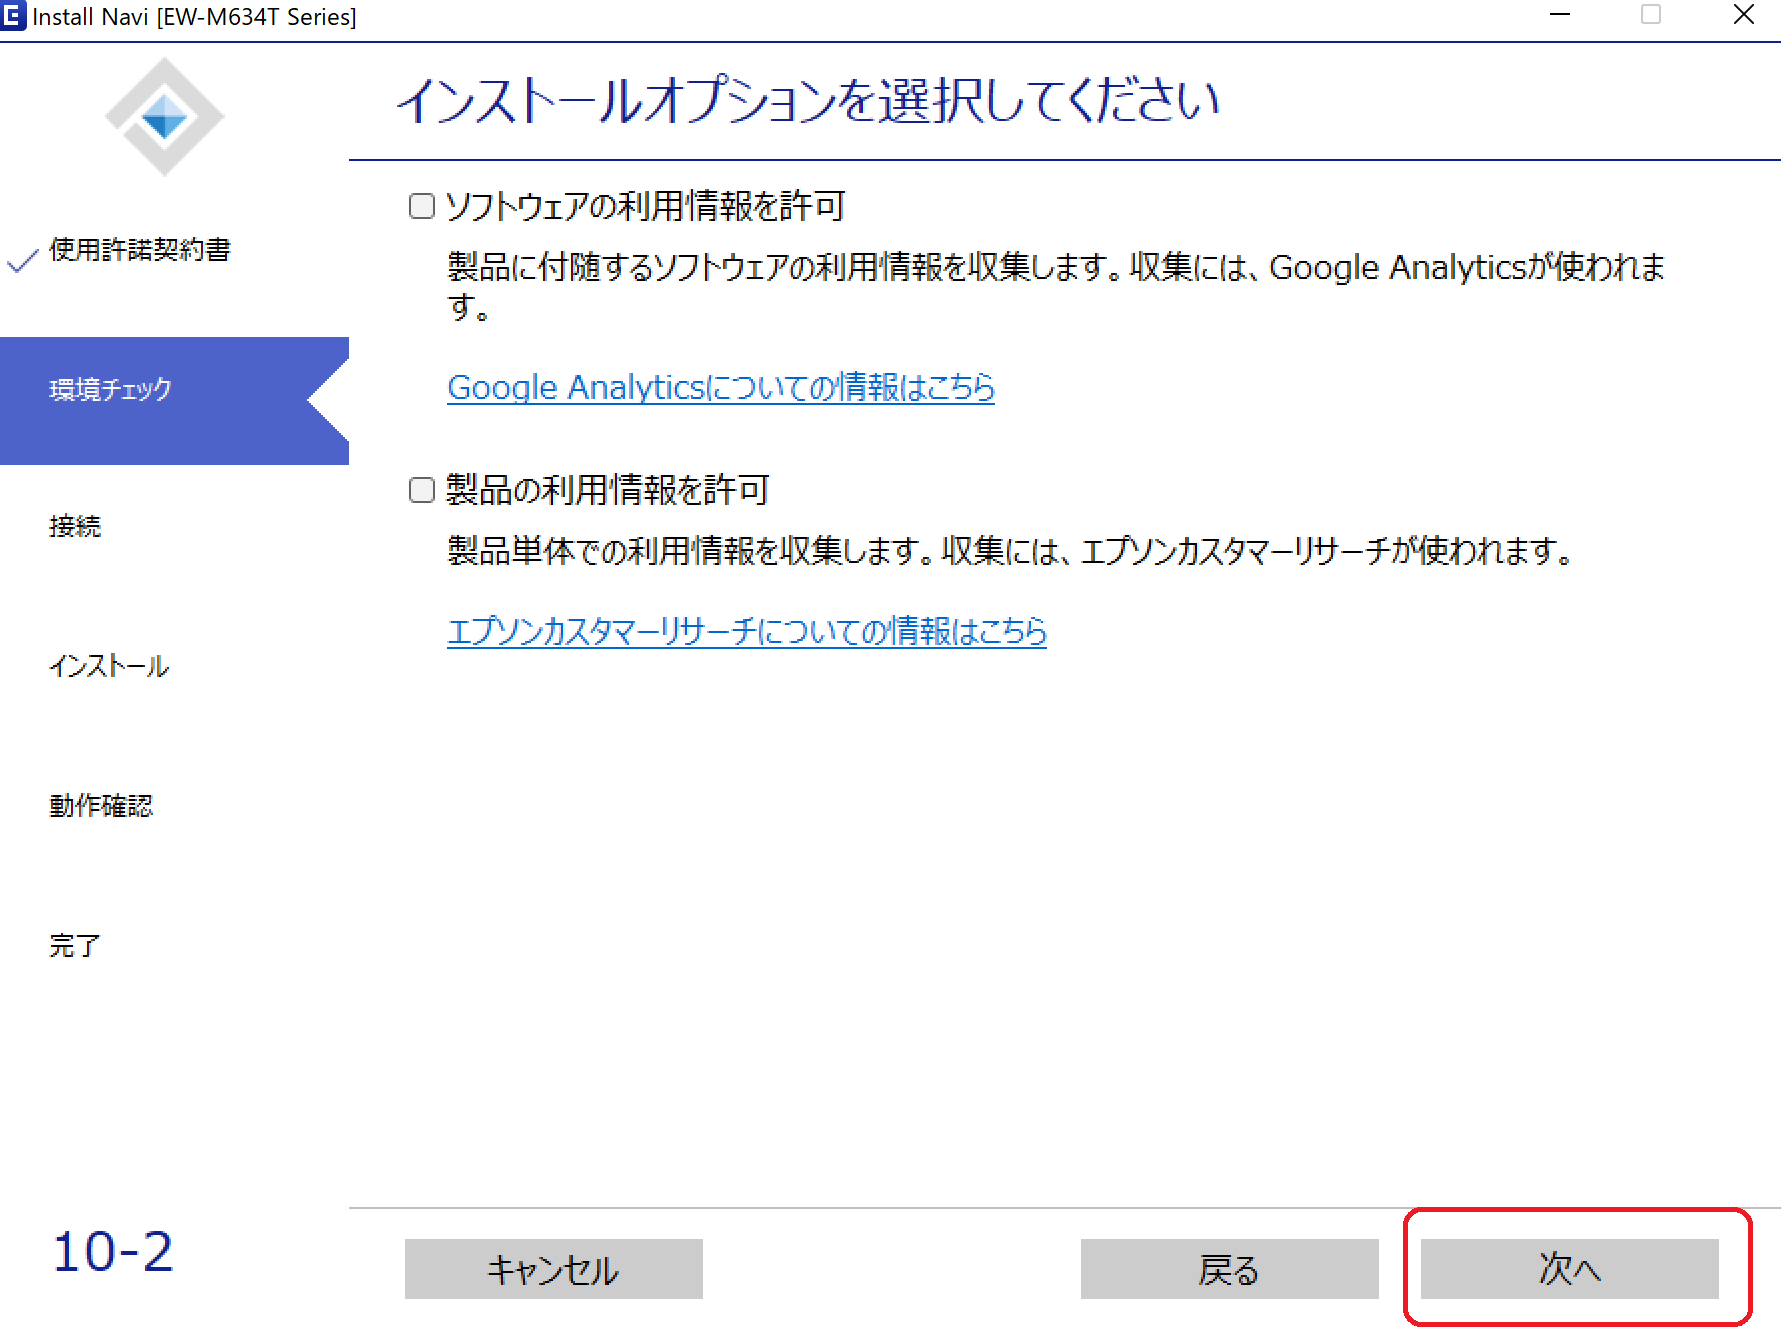This screenshot has height=1335, width=1781.
Task: Select 使用許諾契約書 step in sidebar
Action: pos(140,250)
